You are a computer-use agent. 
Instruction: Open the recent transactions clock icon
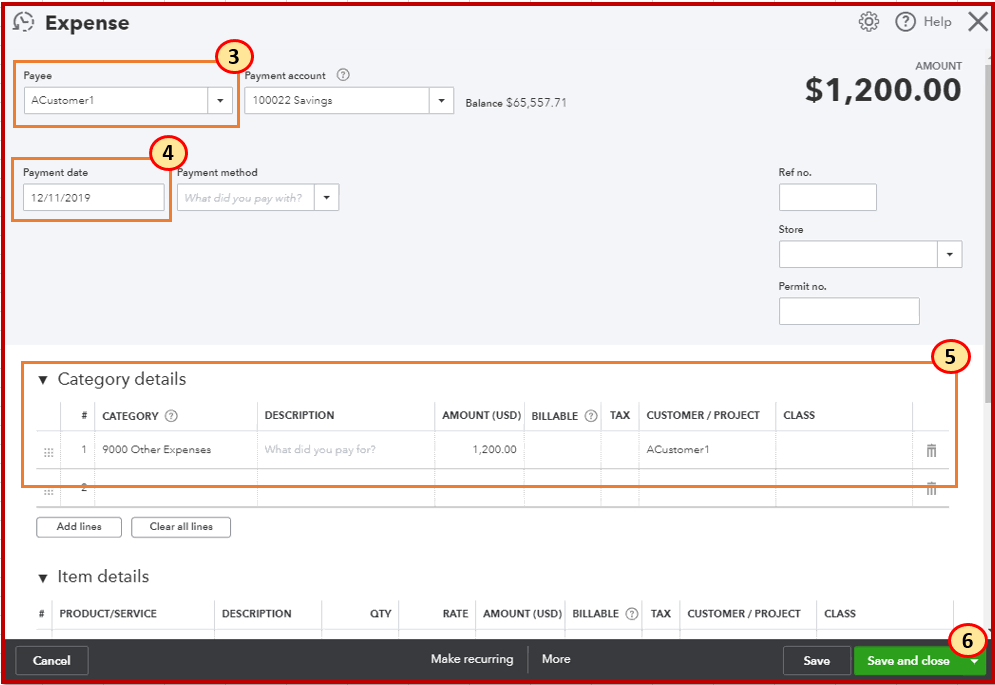pos(23,22)
